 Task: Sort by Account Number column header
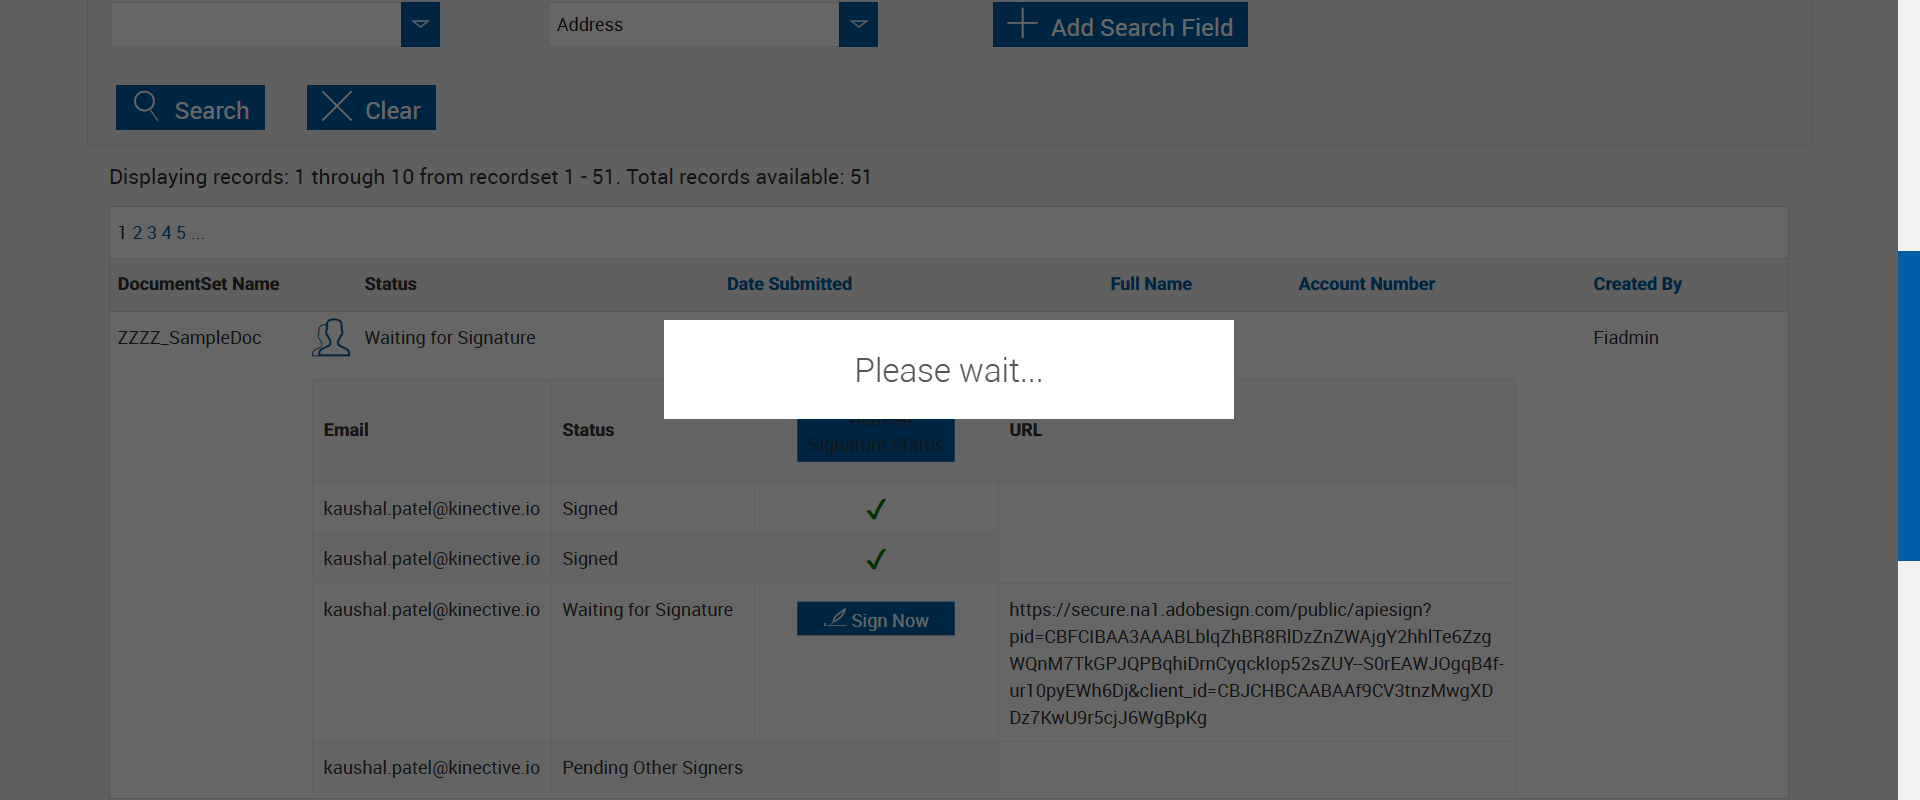[1366, 284]
